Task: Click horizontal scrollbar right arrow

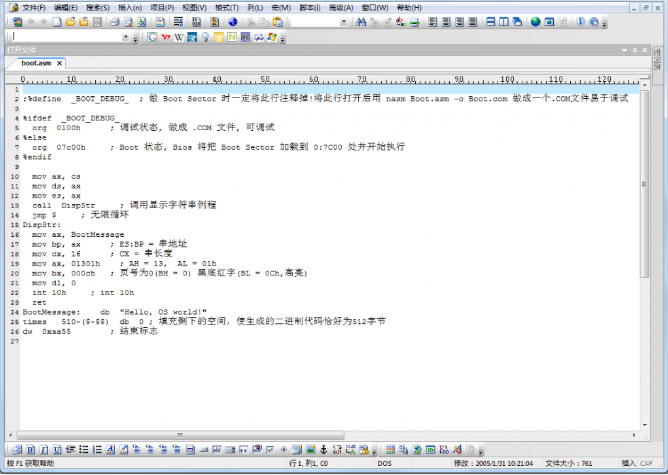Action: coord(634,435)
